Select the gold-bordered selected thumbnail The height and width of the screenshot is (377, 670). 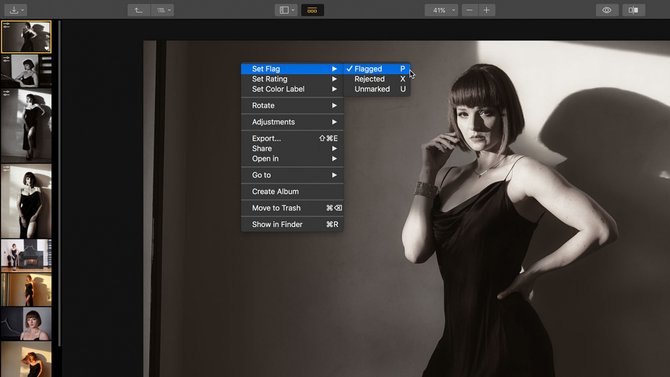[x=26, y=37]
